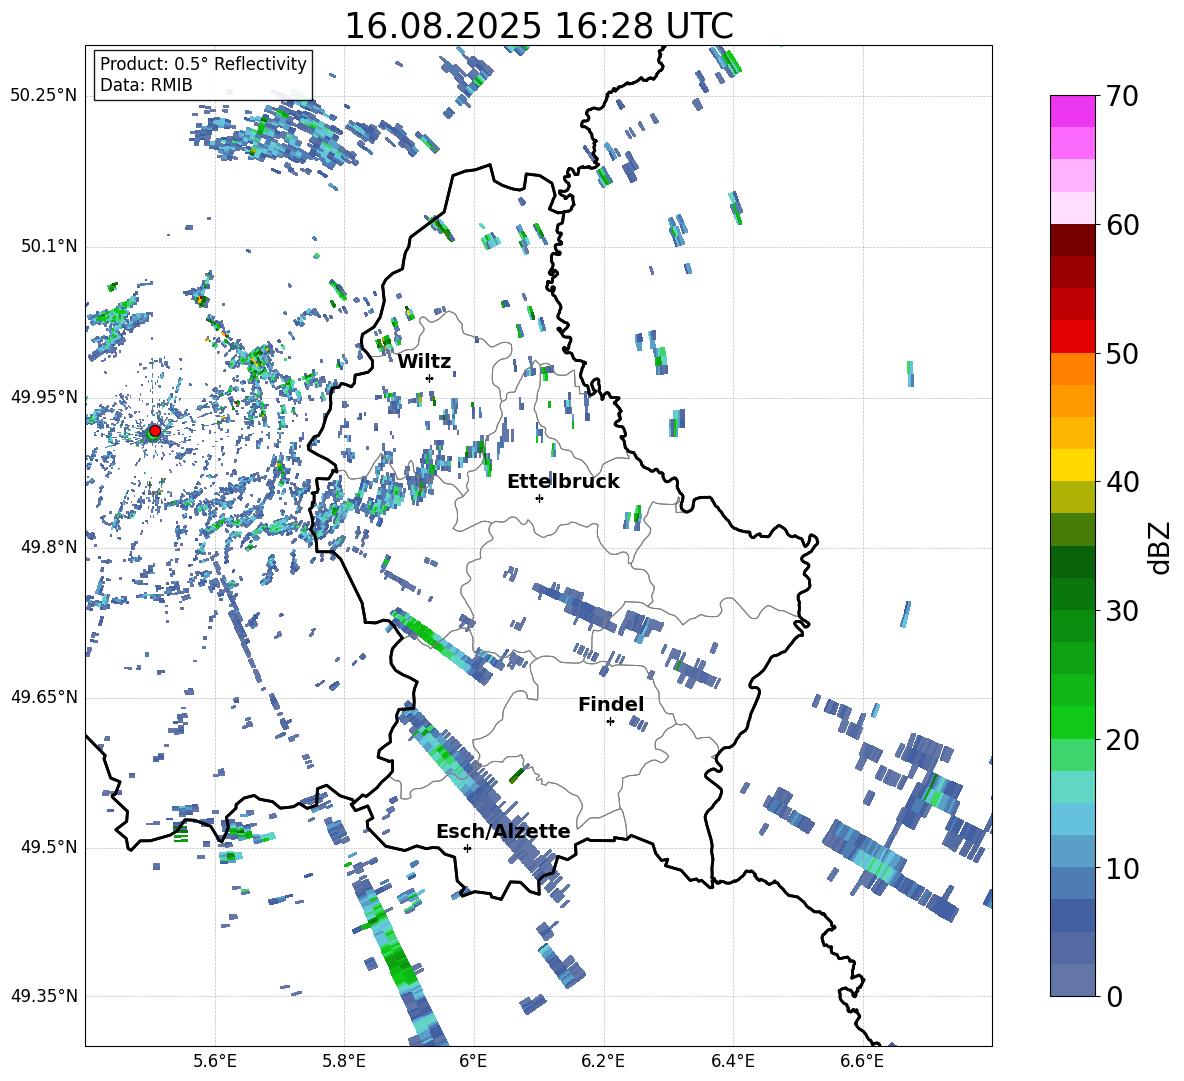Click the longitude label '5.6°E'
The height and width of the screenshot is (1081, 1184).
pyautogui.click(x=215, y=1061)
